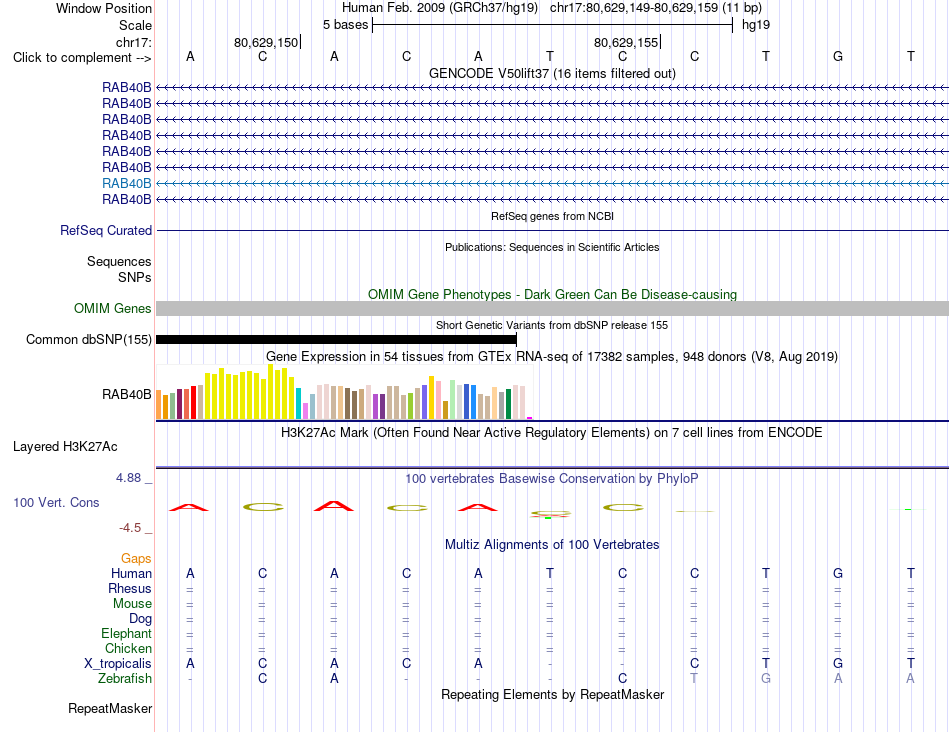Click the 'Zebrafish' species label

pos(125,678)
